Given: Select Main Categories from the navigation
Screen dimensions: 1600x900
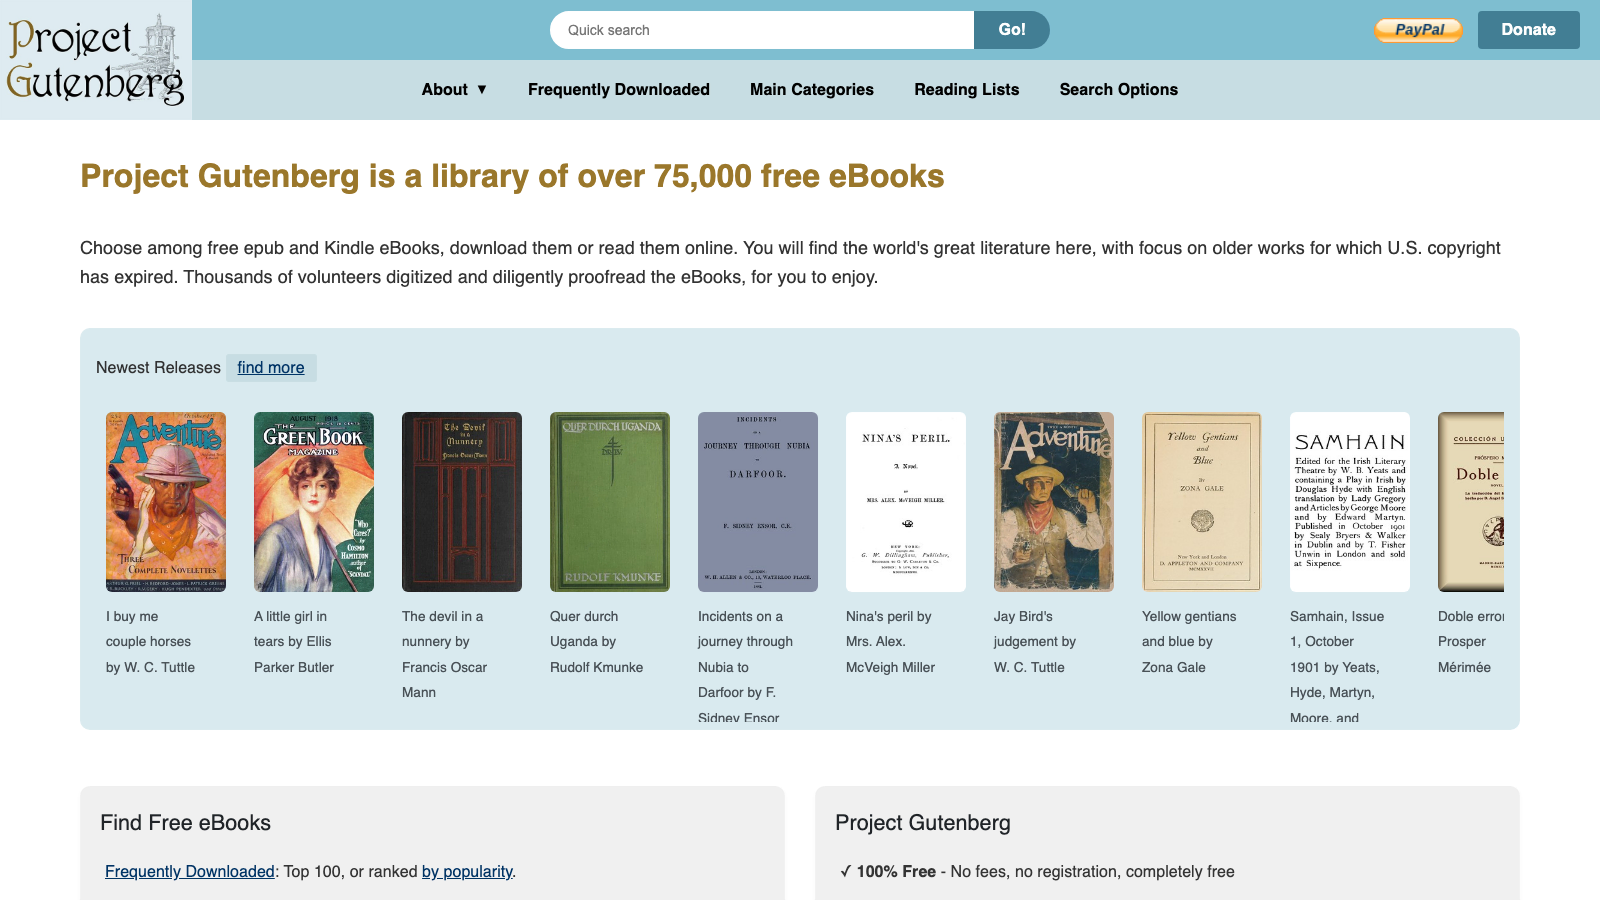Looking at the screenshot, I should (811, 89).
